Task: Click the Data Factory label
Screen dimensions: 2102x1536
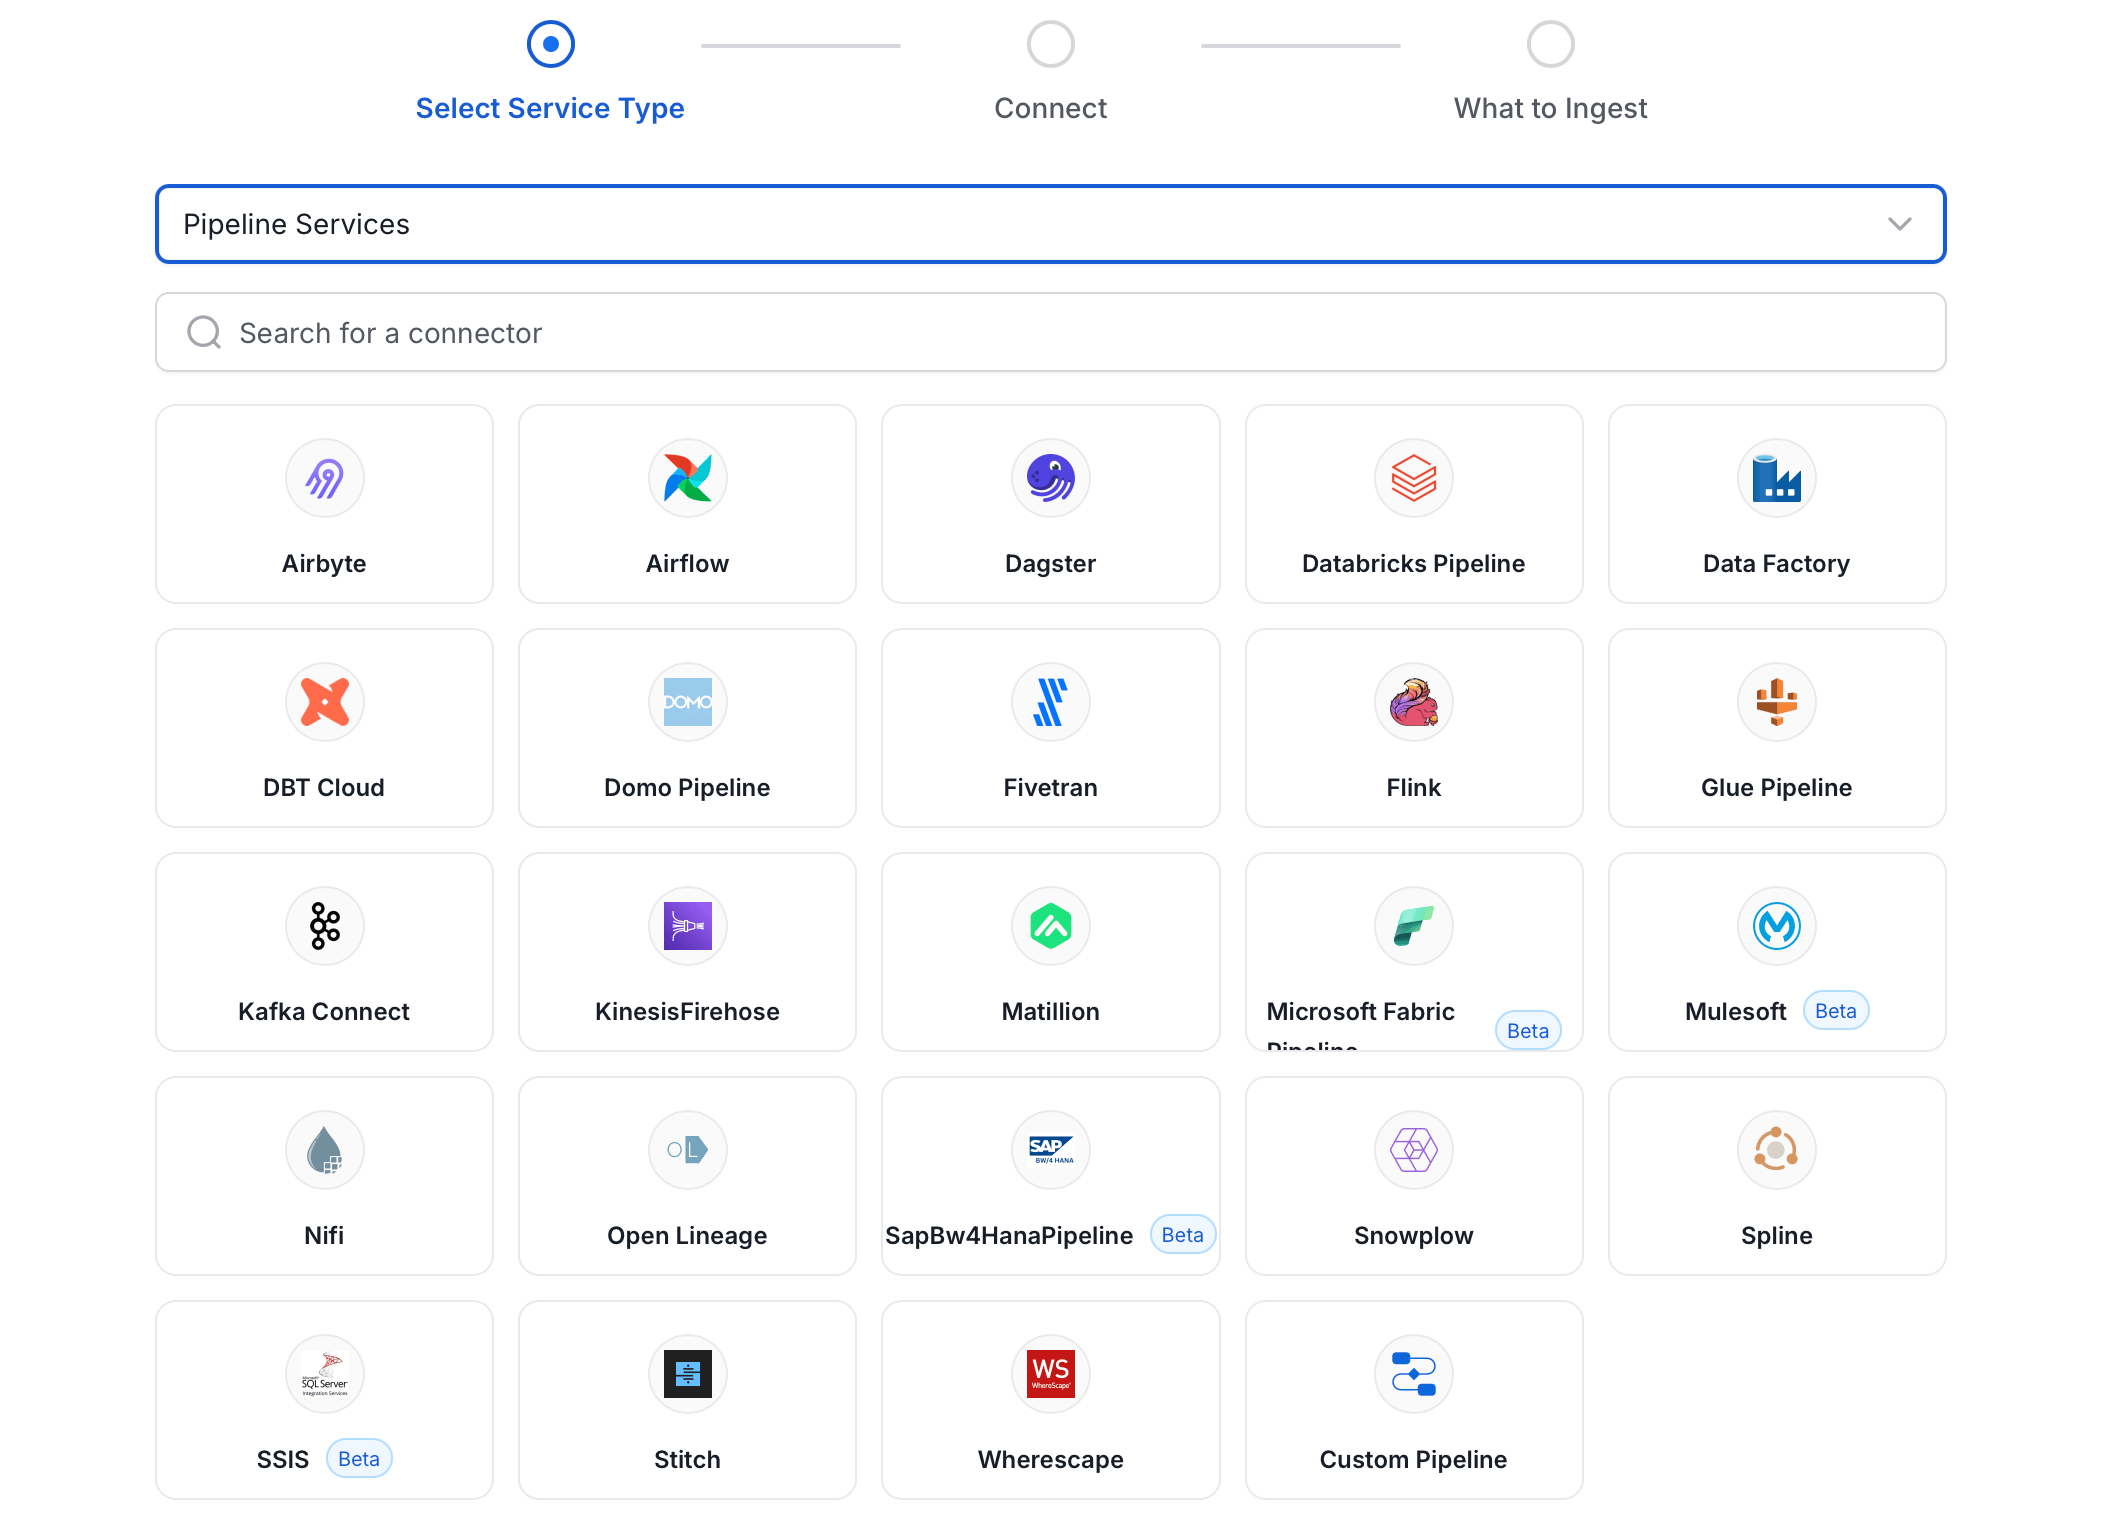Action: point(1776,564)
